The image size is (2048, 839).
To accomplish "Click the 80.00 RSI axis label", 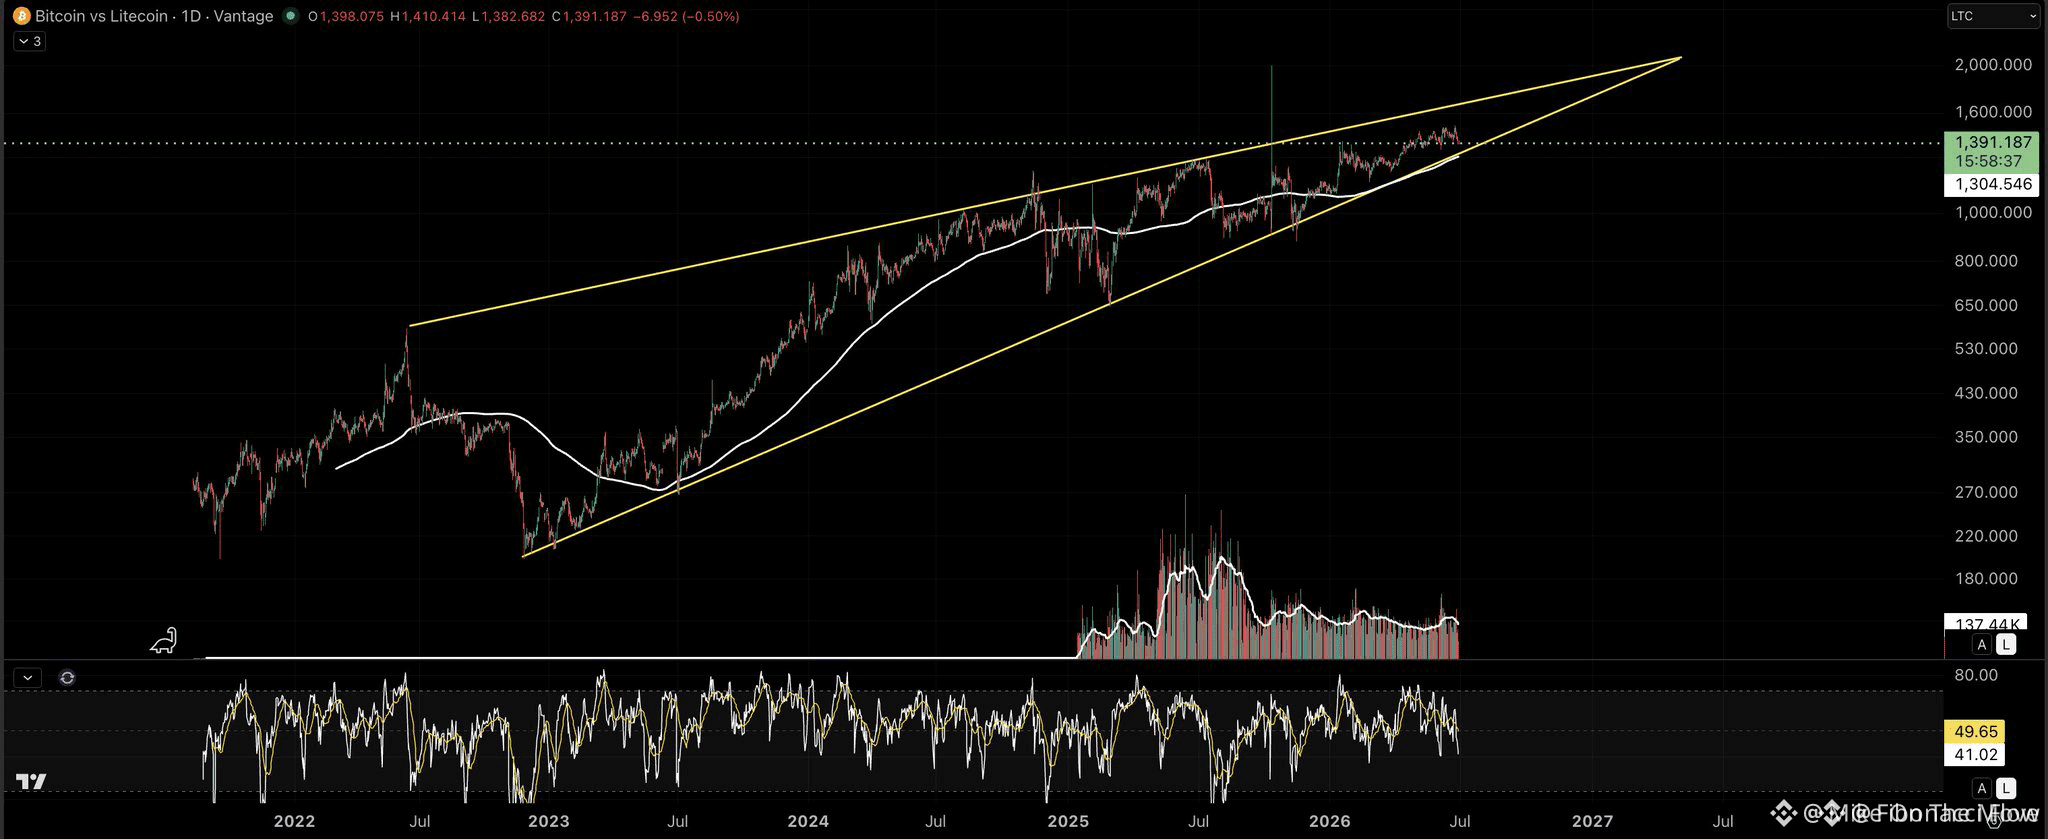I will pos(1976,676).
